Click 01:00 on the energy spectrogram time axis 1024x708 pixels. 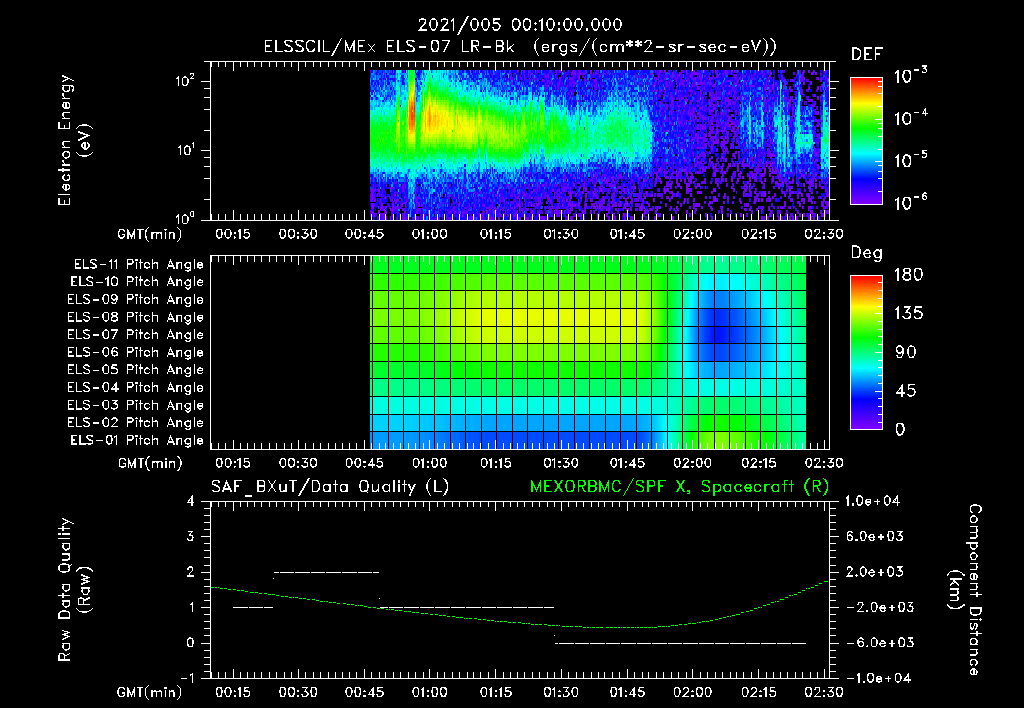[x=429, y=234]
